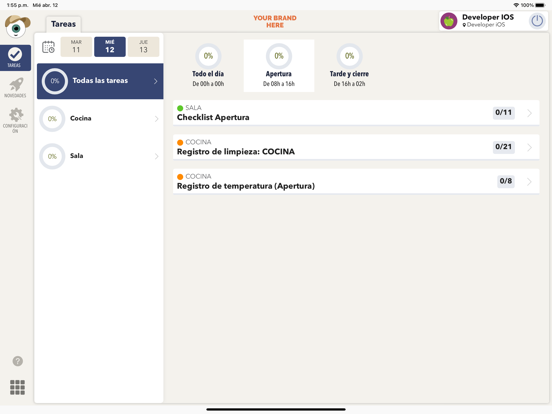Click the help question mark icon
The width and height of the screenshot is (552, 414).
tap(18, 361)
